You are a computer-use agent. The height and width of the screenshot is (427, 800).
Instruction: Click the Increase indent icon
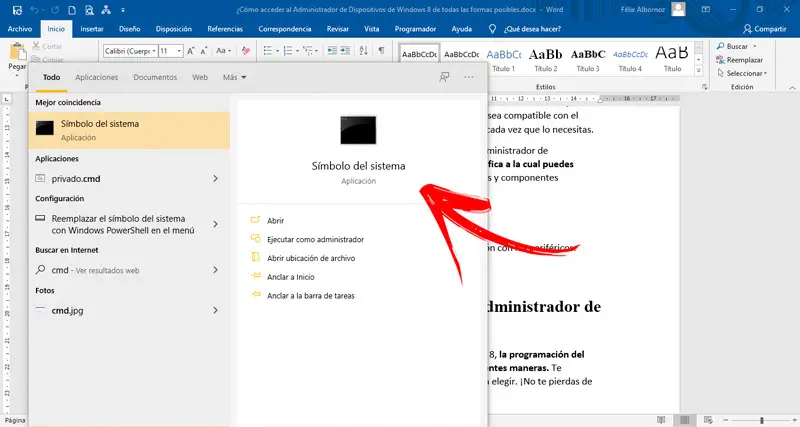pos(345,51)
